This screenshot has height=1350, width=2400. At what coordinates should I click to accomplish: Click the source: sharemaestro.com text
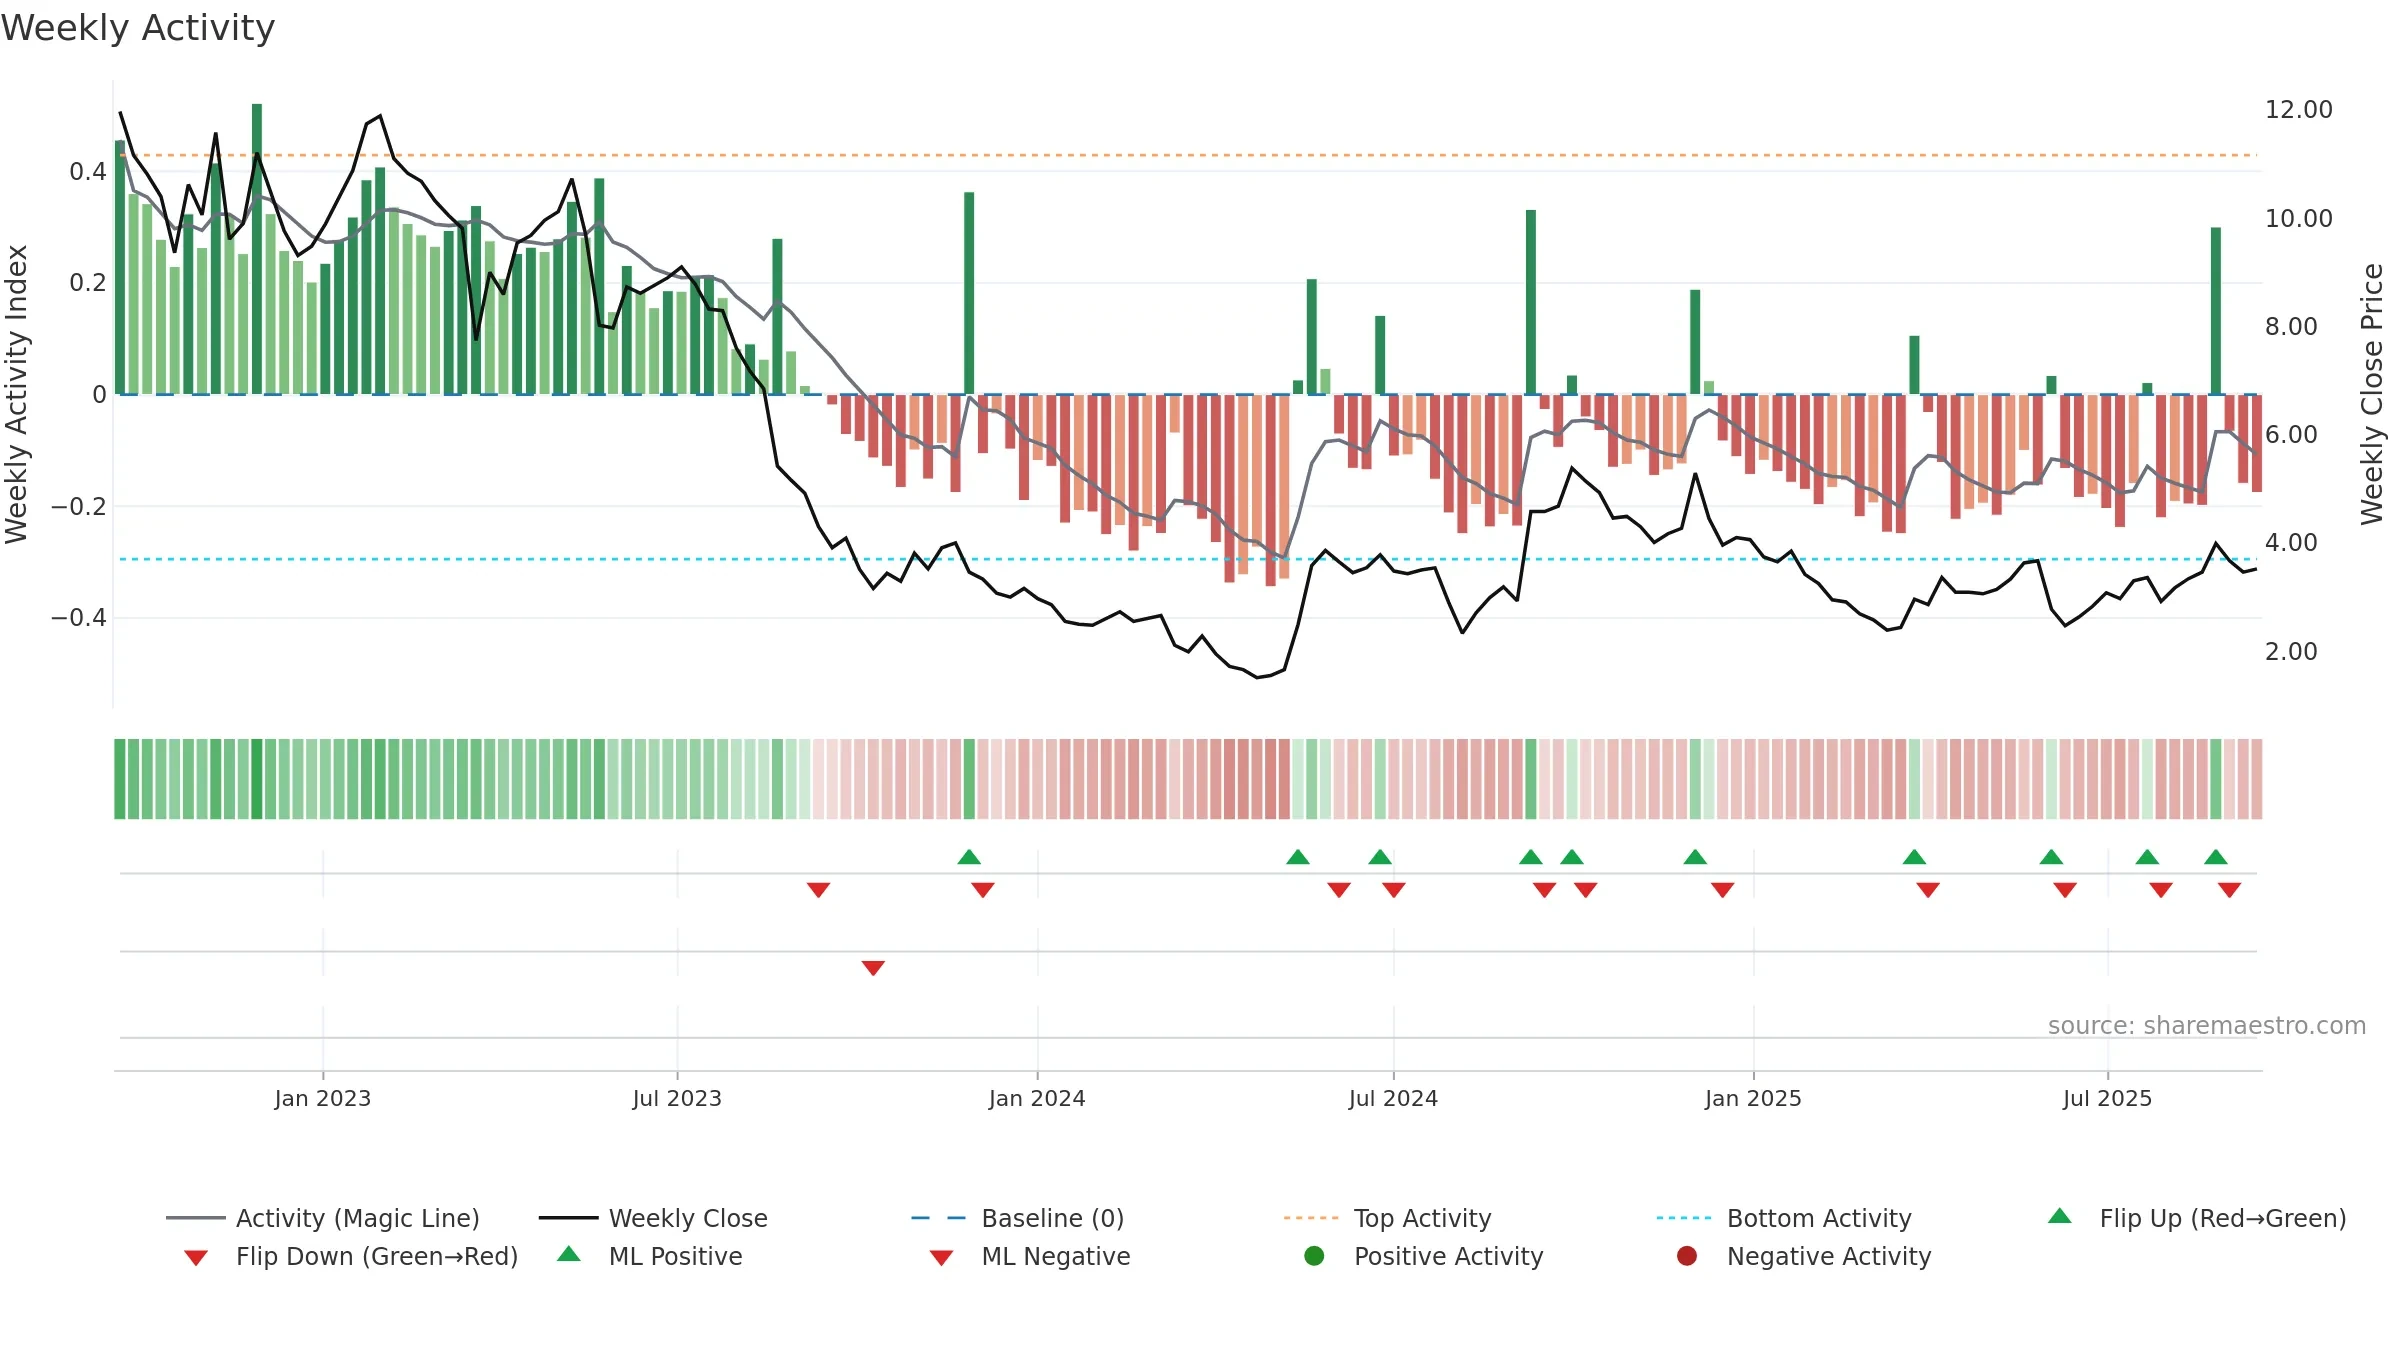(x=2207, y=1025)
